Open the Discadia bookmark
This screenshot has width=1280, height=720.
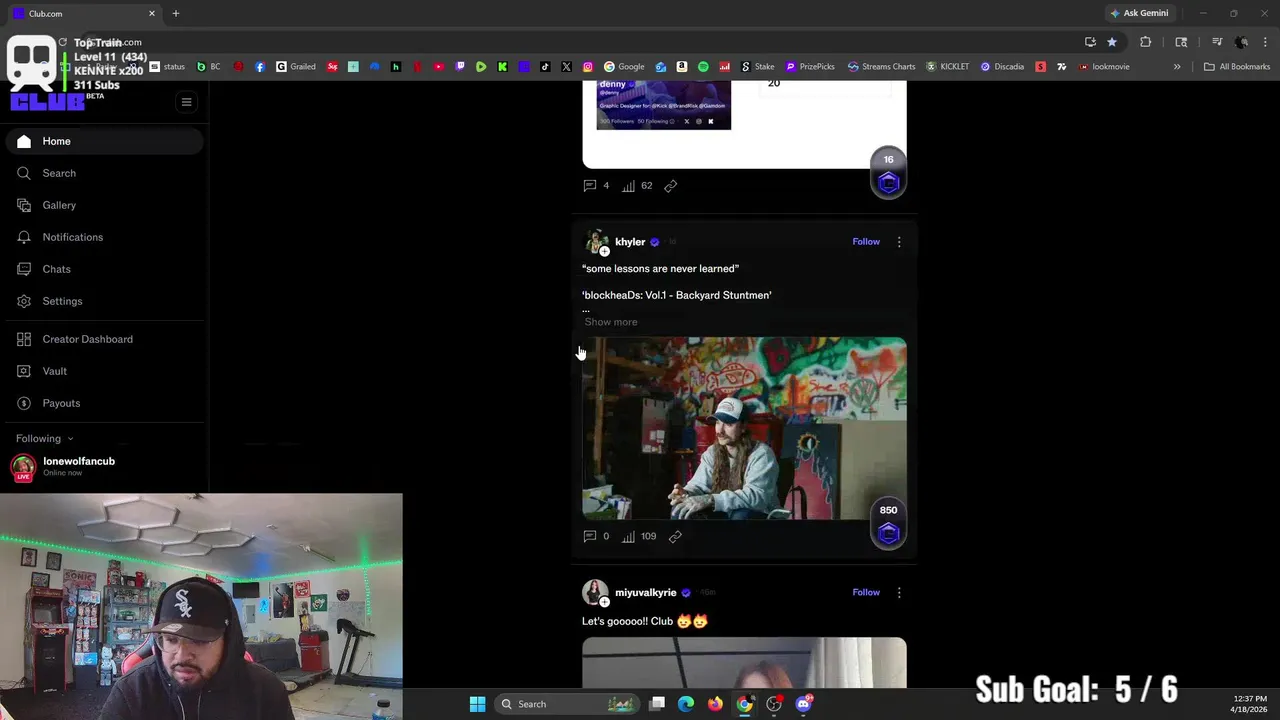point(1002,67)
